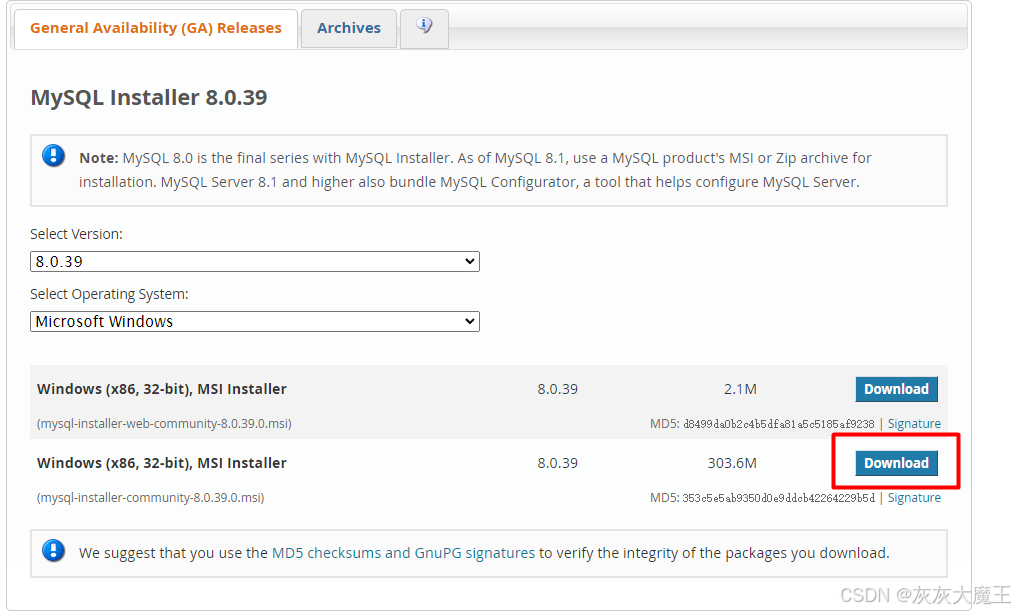Download the 303.6M community MSI installer

click(x=896, y=463)
